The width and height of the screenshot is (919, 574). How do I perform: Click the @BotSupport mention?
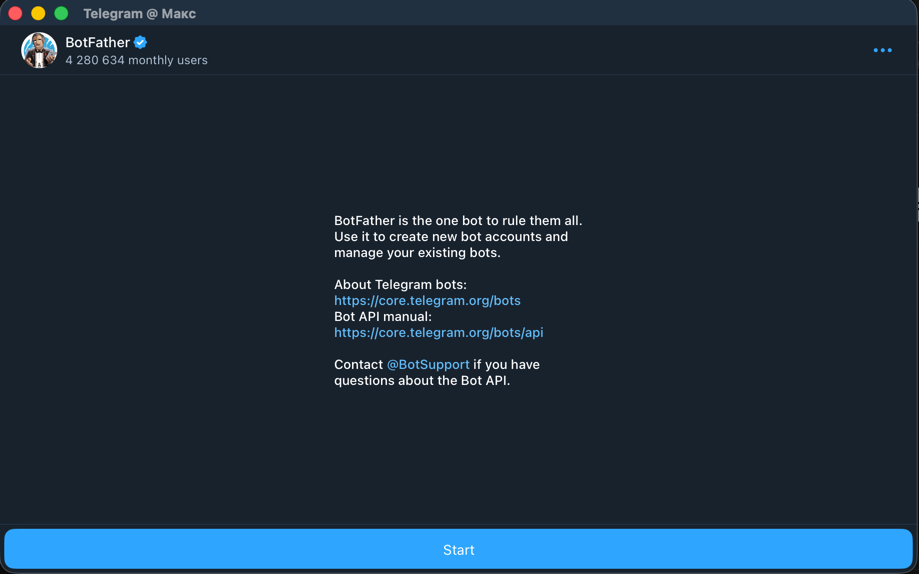tap(428, 364)
